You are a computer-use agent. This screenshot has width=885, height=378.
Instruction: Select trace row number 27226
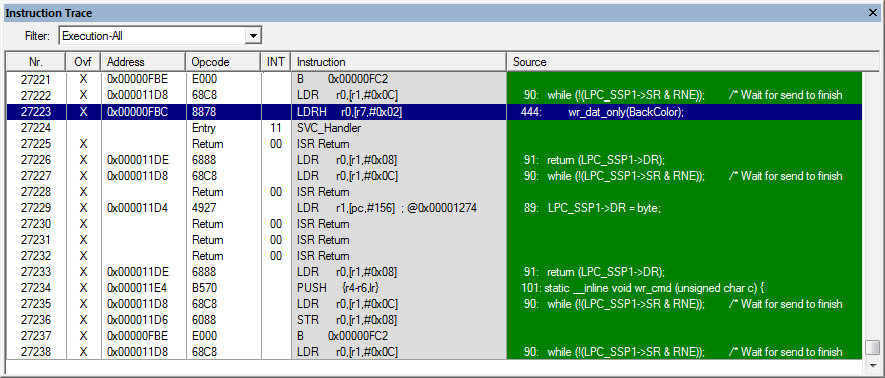coord(434,160)
